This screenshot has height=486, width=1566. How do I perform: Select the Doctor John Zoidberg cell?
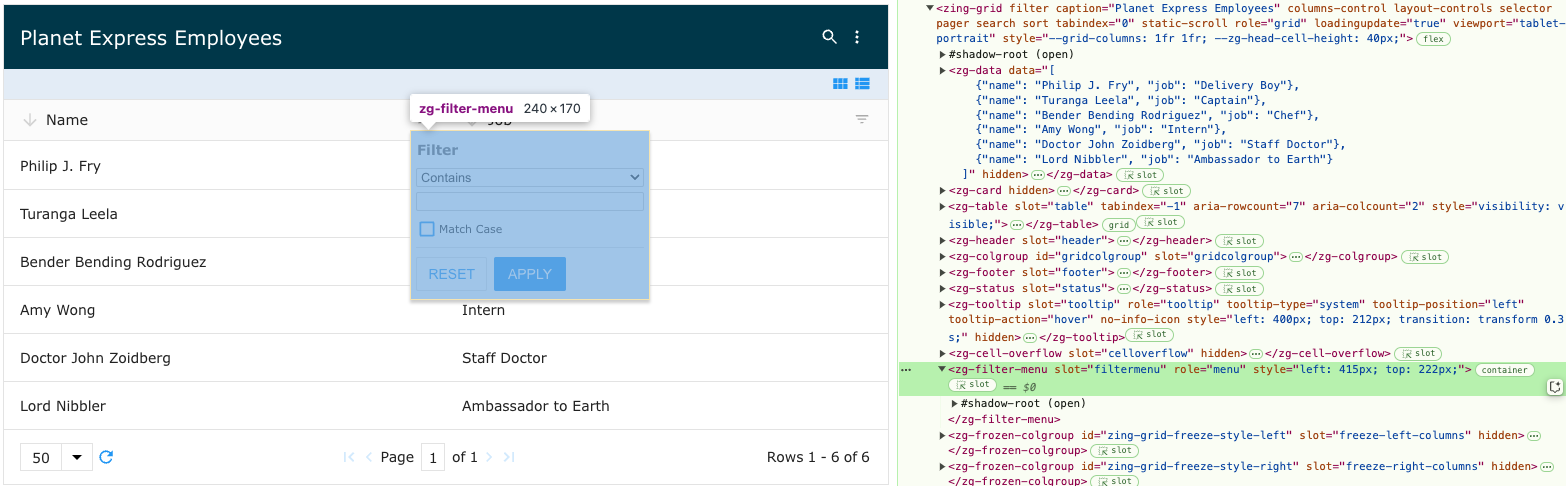click(x=225, y=358)
